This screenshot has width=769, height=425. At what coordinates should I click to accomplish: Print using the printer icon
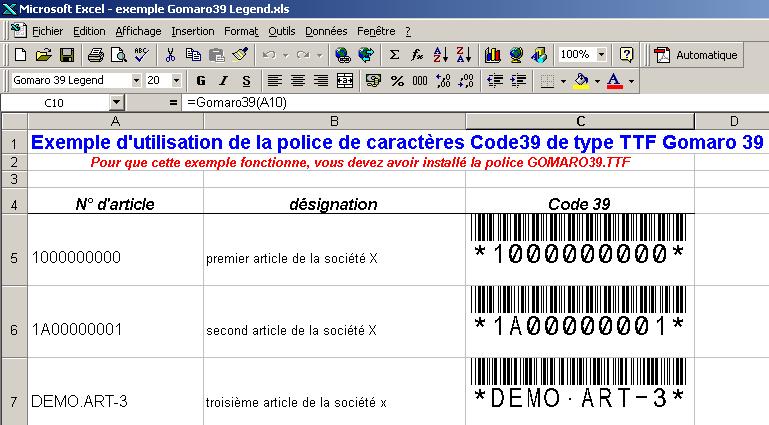click(x=96, y=55)
